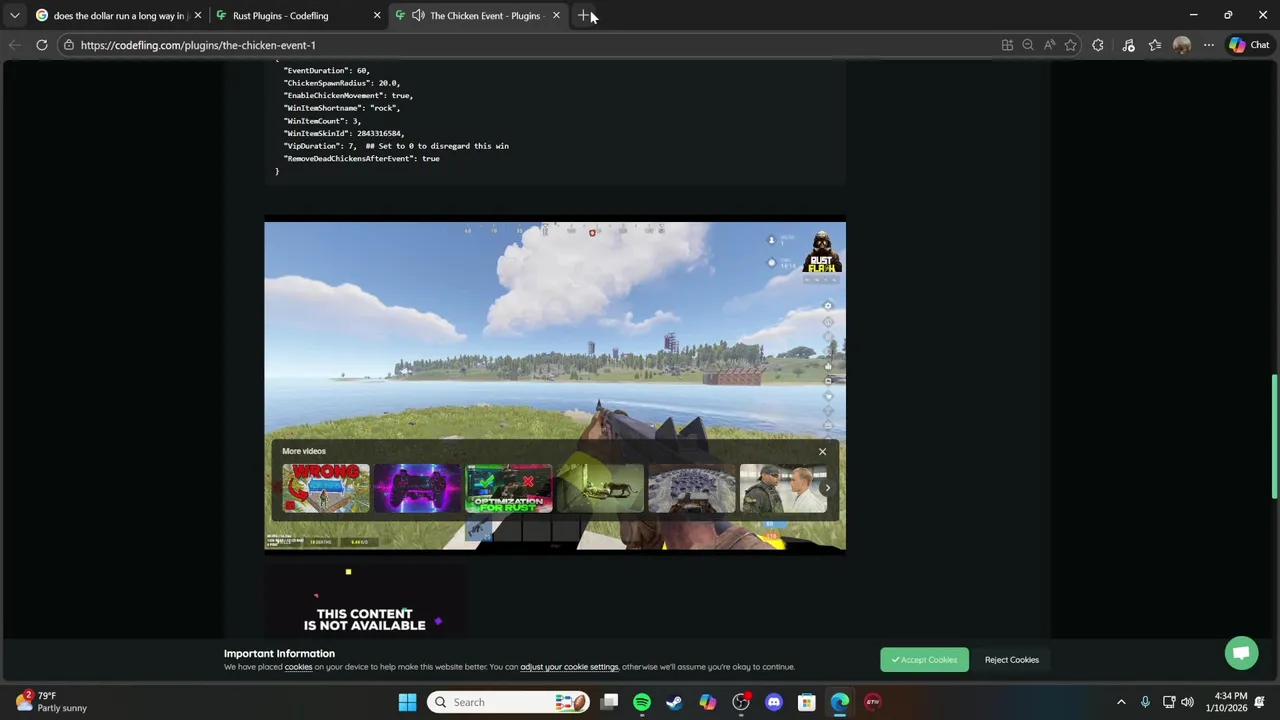This screenshot has width=1280, height=720.
Task: Open Task View on the taskbar
Action: pyautogui.click(x=609, y=702)
